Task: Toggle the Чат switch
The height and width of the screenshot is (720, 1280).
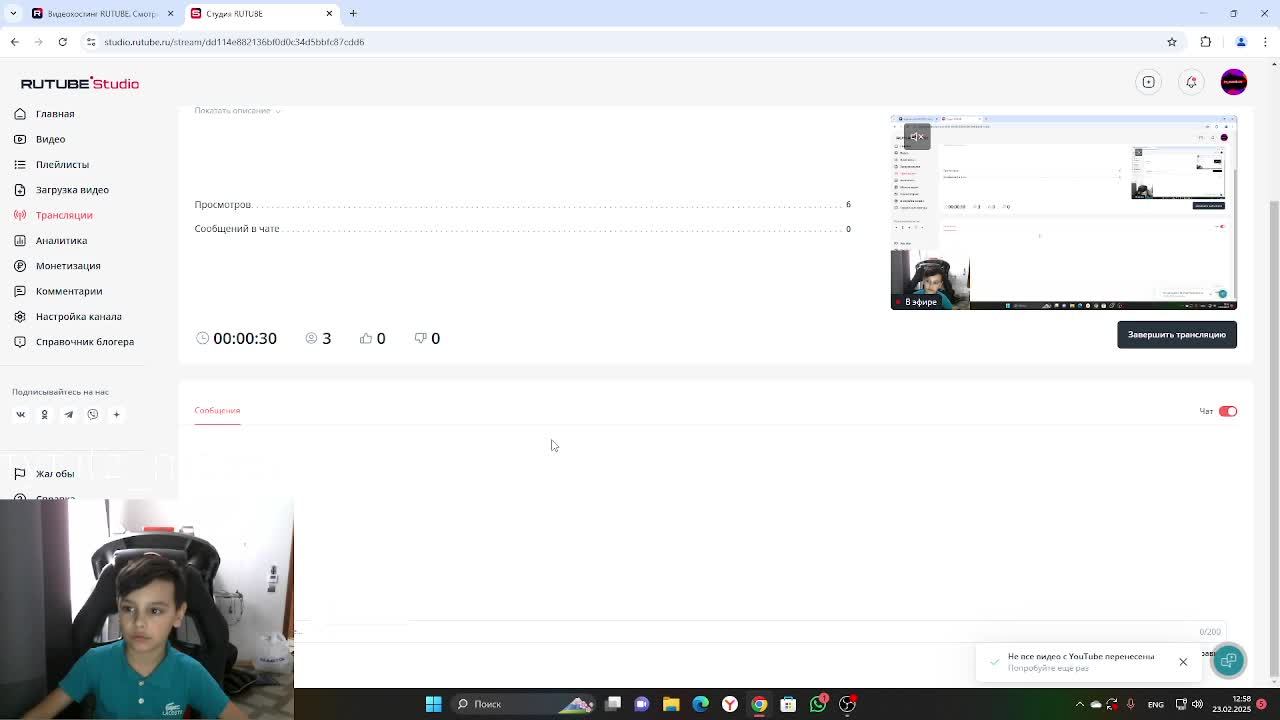Action: 1228,411
